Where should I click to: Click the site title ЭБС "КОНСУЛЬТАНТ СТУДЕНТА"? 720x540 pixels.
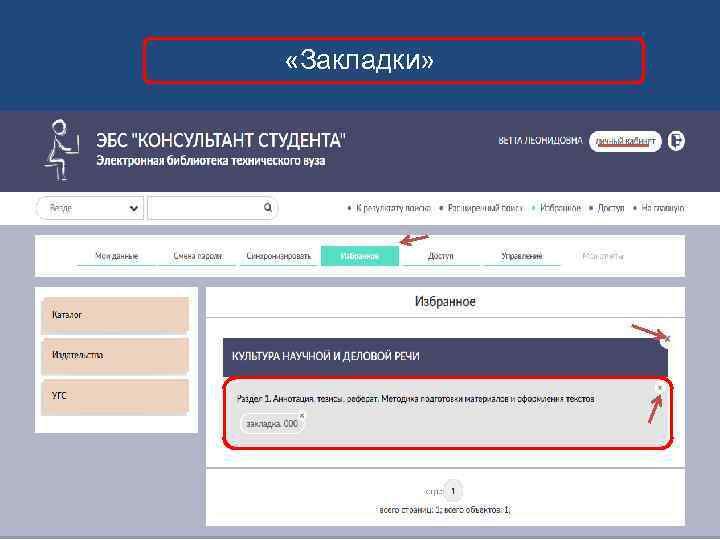[x=221, y=140]
